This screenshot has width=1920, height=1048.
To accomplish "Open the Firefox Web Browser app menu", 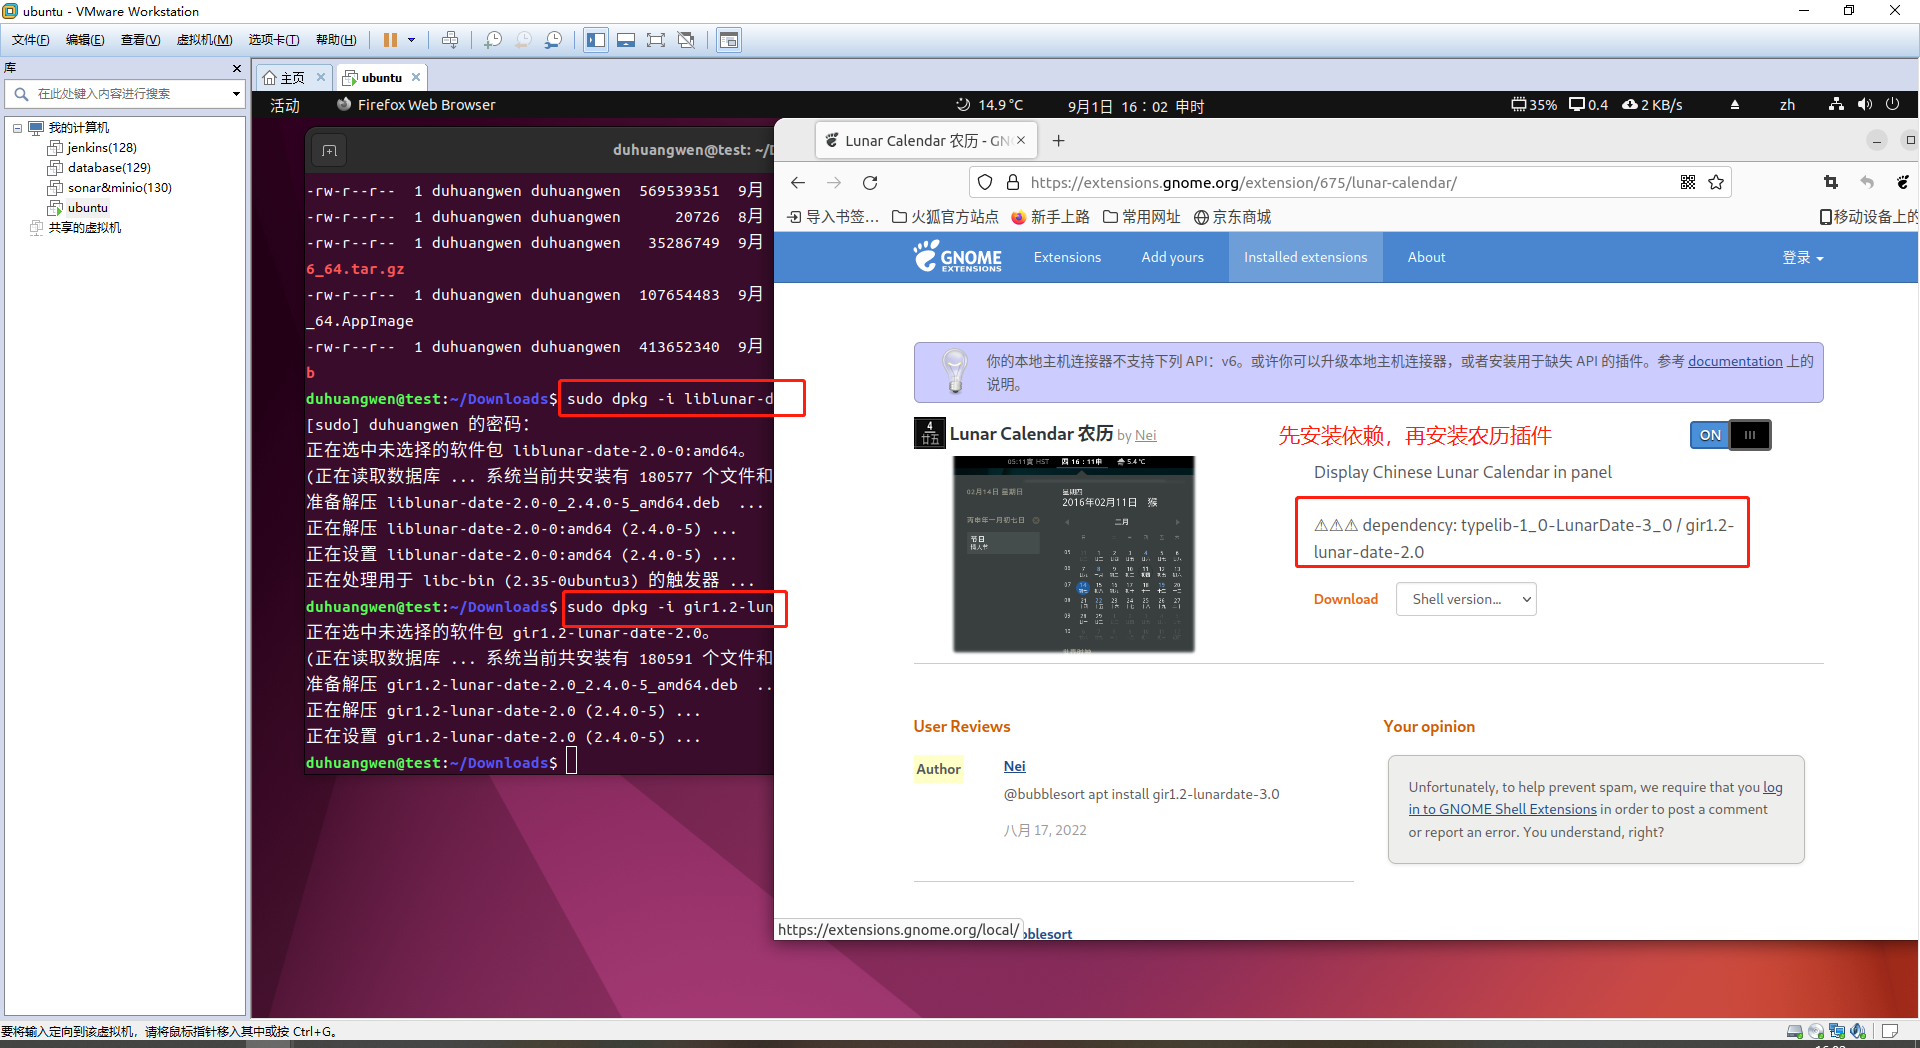I will coord(416,105).
